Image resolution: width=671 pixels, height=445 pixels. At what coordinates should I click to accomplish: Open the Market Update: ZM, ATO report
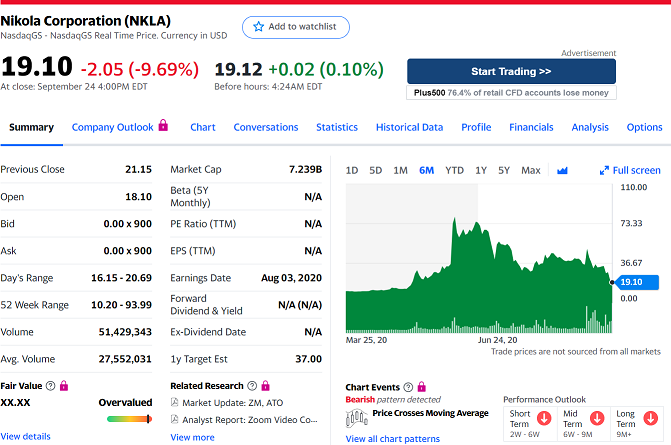[233, 403]
